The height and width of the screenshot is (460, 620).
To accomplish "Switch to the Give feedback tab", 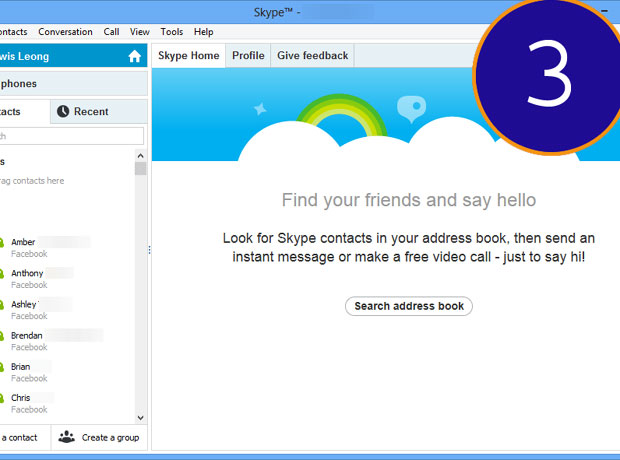I will pyautogui.click(x=312, y=56).
